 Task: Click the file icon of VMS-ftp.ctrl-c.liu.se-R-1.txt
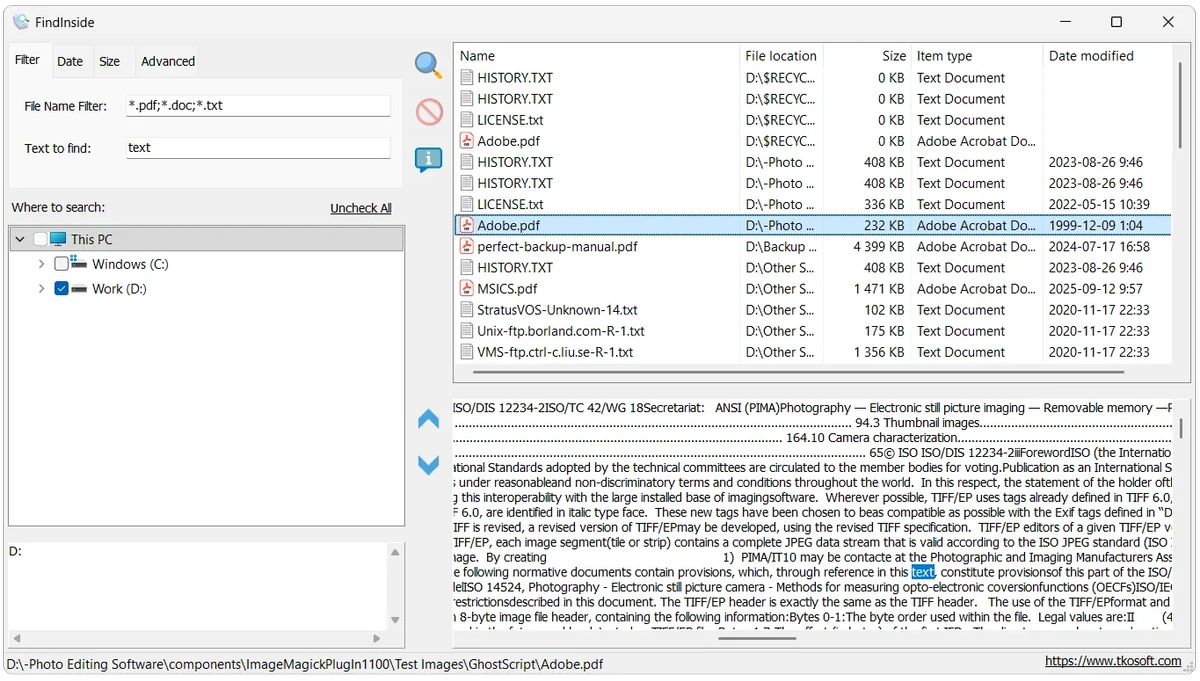pos(466,352)
